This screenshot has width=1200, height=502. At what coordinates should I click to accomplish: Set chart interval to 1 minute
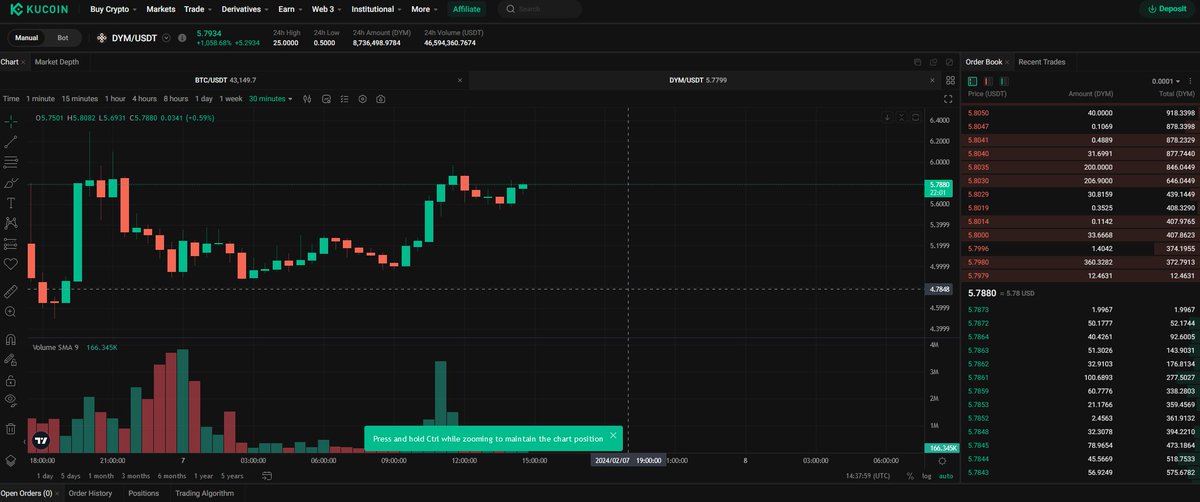[x=41, y=99]
